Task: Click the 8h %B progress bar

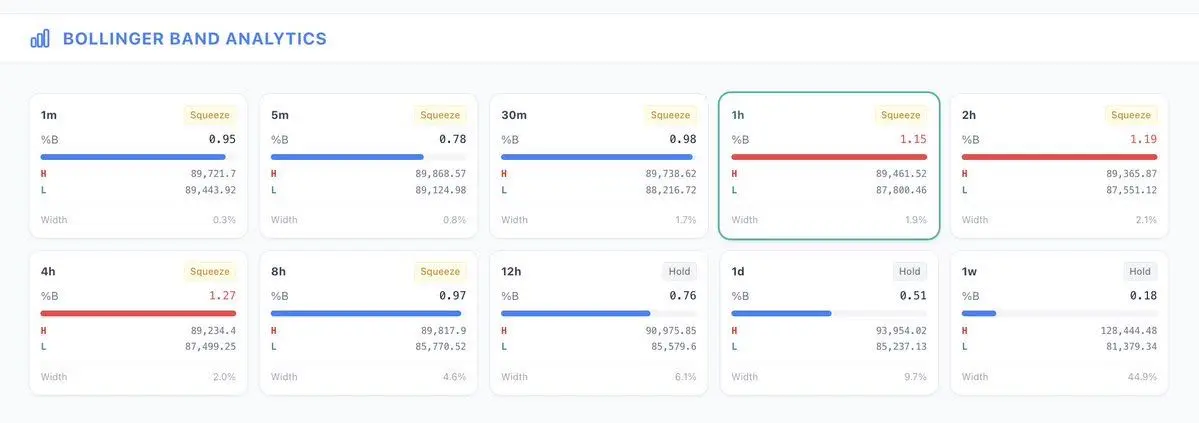Action: point(369,313)
